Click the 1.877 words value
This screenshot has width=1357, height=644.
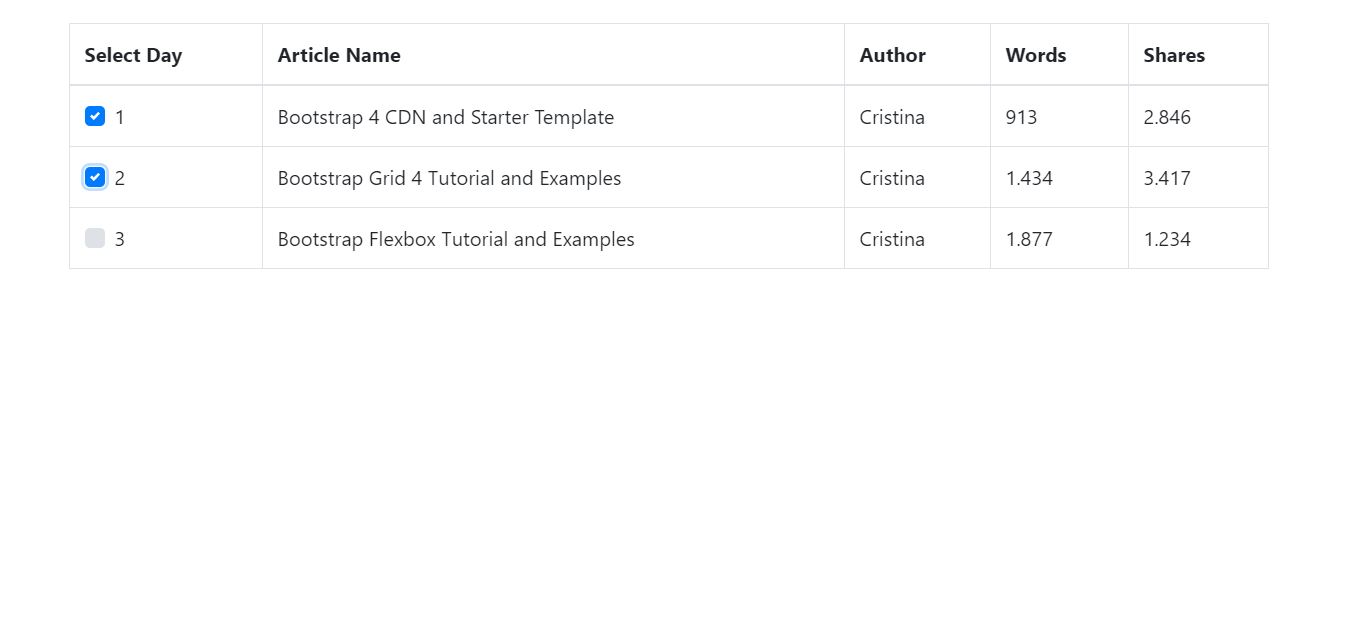pyautogui.click(x=1028, y=239)
